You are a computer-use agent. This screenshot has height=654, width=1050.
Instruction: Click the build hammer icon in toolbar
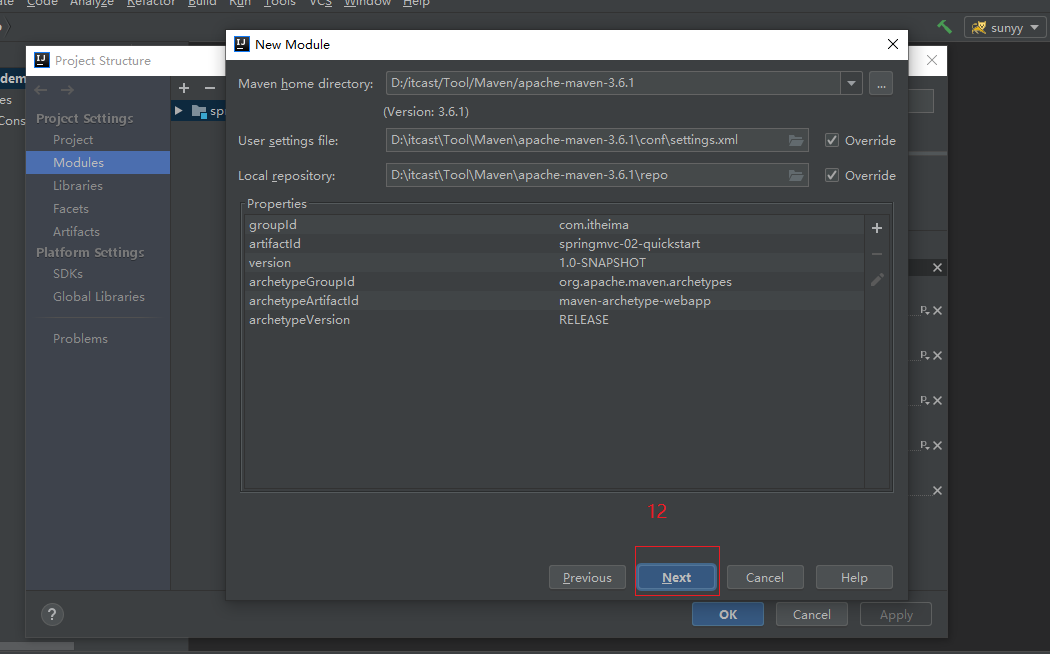pos(944,27)
